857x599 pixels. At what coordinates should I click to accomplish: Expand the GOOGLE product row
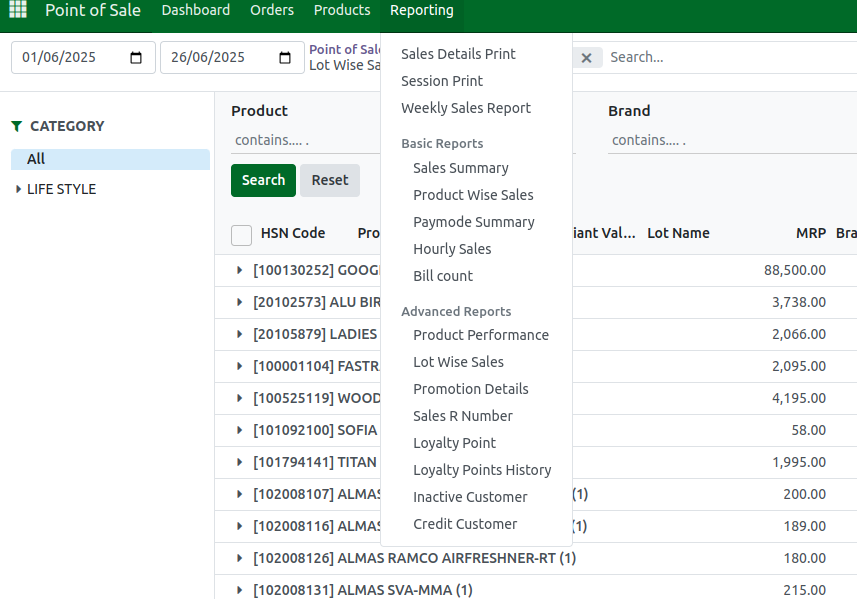pos(239,270)
